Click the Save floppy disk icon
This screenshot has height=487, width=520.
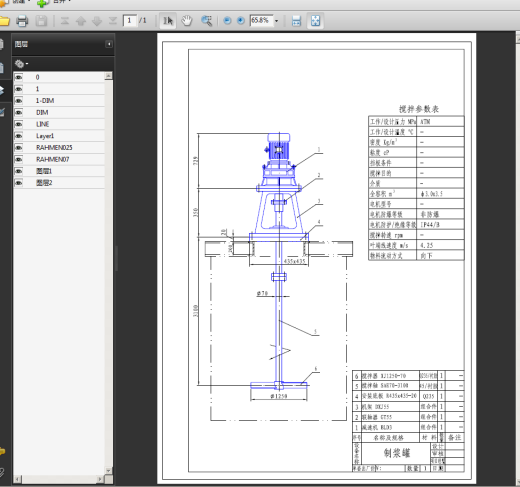(41, 21)
